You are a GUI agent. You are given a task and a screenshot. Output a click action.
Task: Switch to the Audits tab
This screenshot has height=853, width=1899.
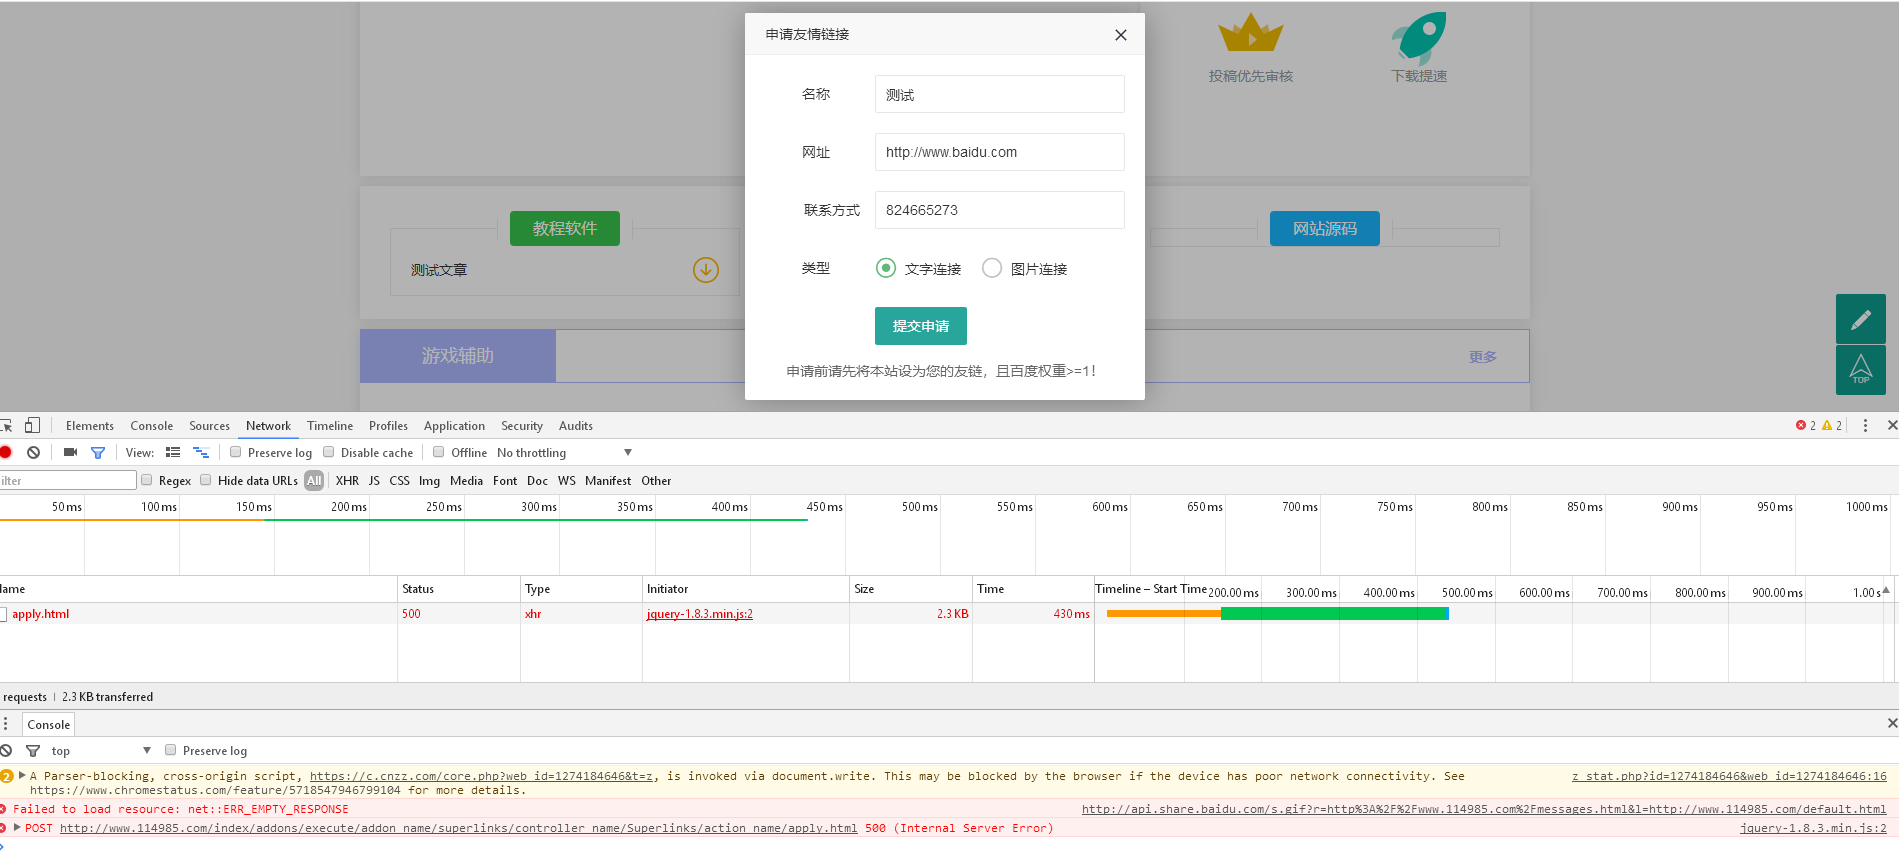click(576, 426)
